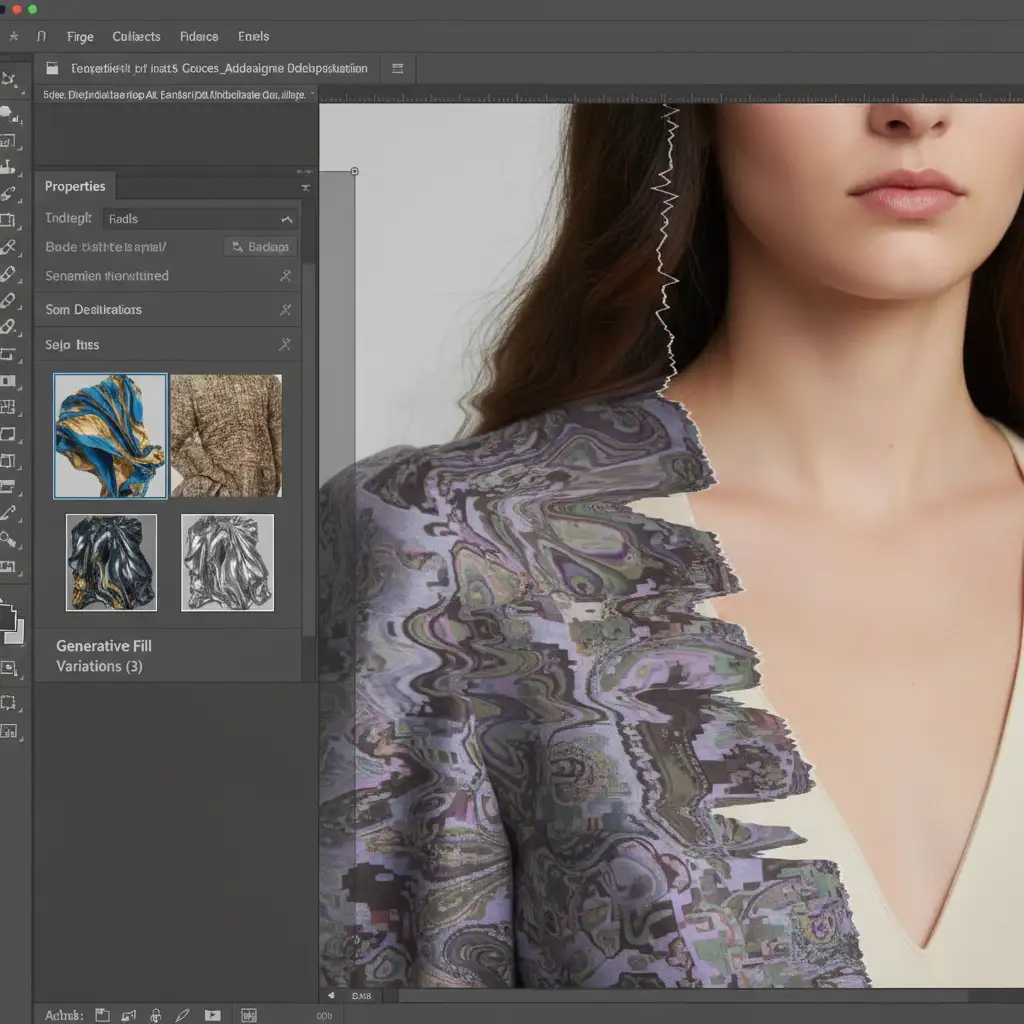Click the foreground color swatch in toolbar
This screenshot has height=1024, width=1024.
(x=9, y=616)
